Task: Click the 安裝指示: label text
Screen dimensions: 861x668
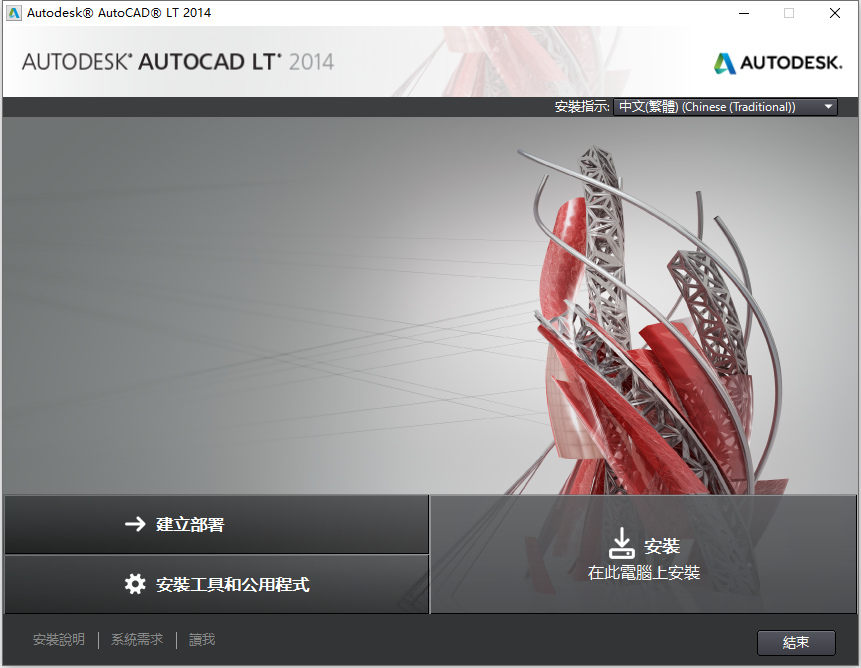Action: (x=582, y=106)
